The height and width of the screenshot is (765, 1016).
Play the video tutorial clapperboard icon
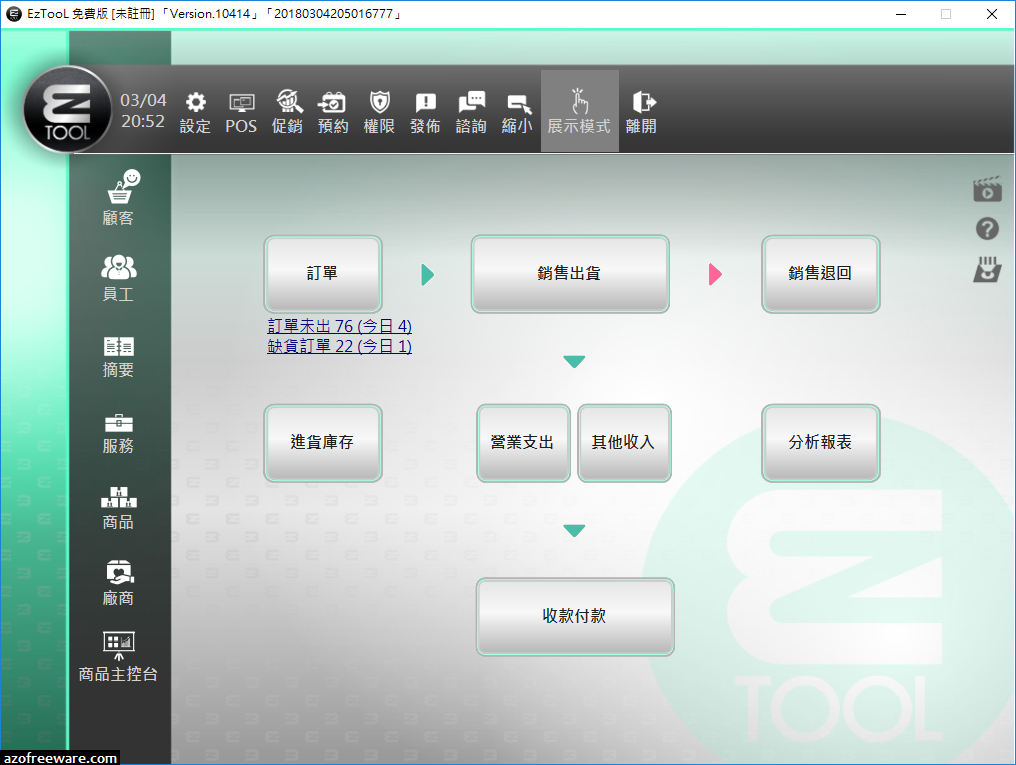pos(987,188)
